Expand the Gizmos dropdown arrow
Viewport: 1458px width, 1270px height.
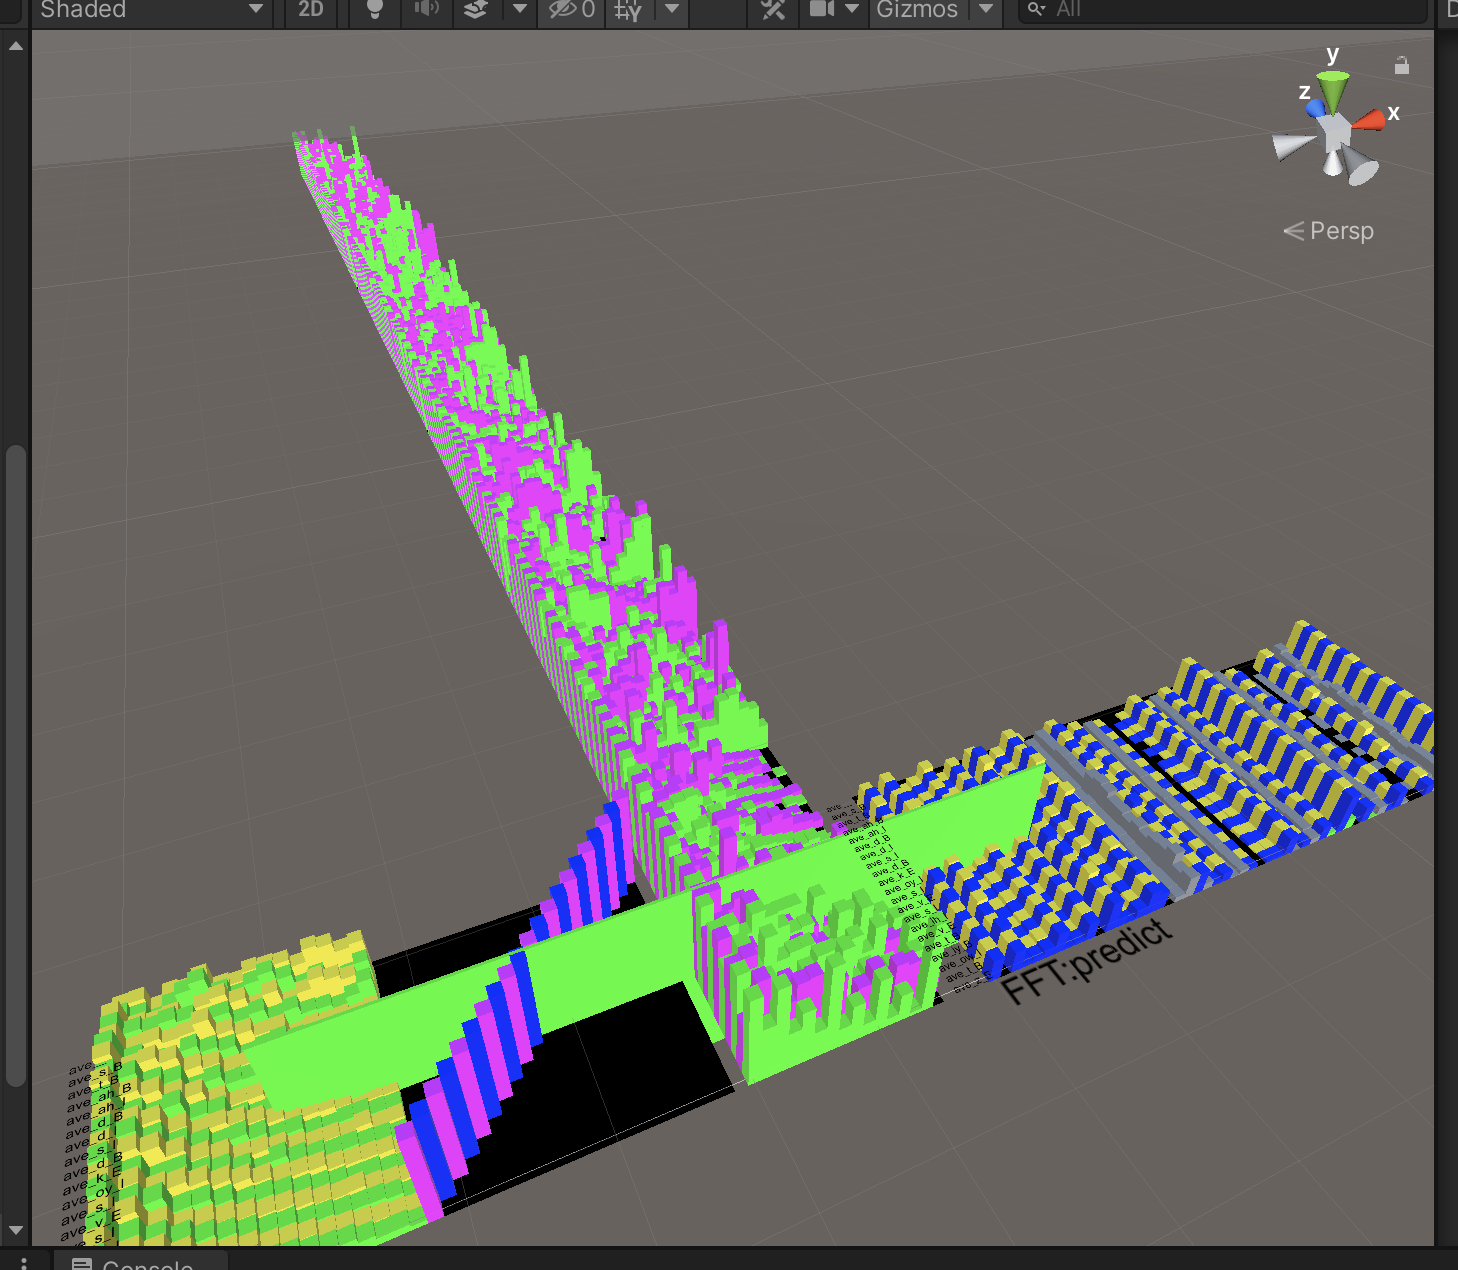[986, 10]
